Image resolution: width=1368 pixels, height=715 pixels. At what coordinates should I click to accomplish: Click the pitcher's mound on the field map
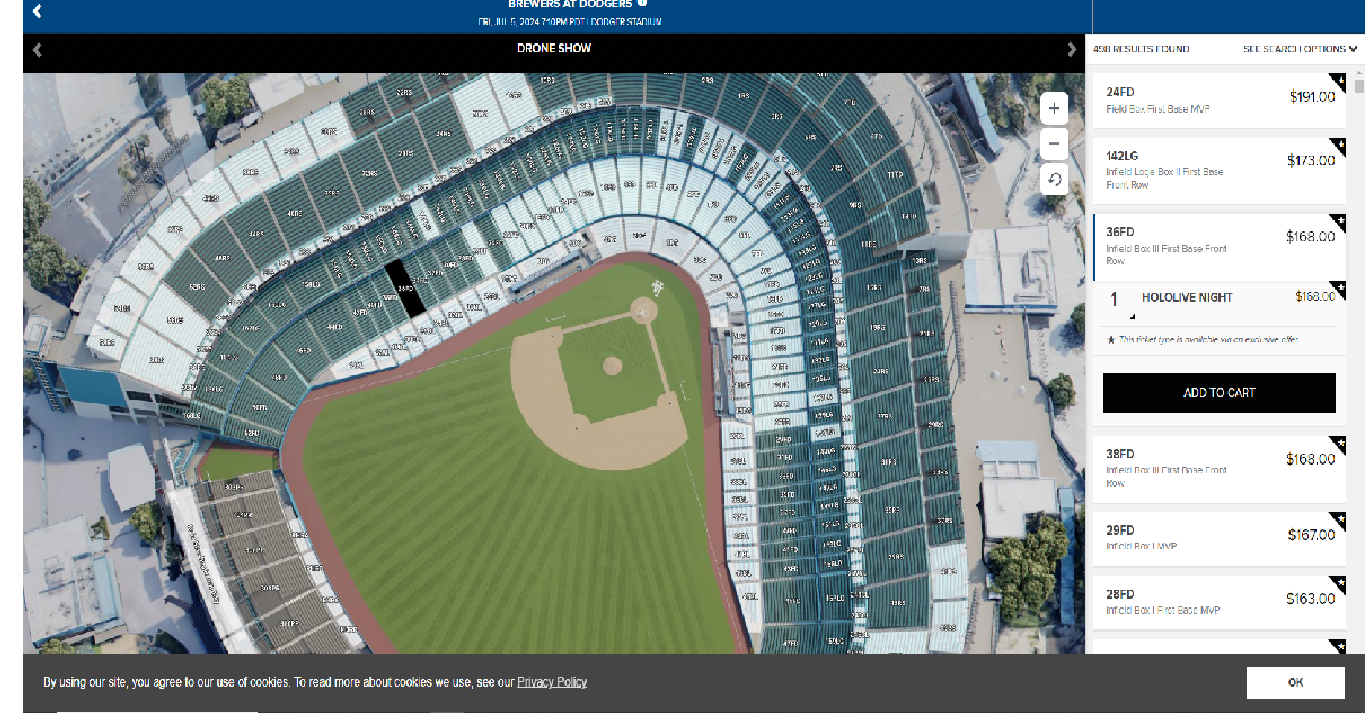coord(612,365)
